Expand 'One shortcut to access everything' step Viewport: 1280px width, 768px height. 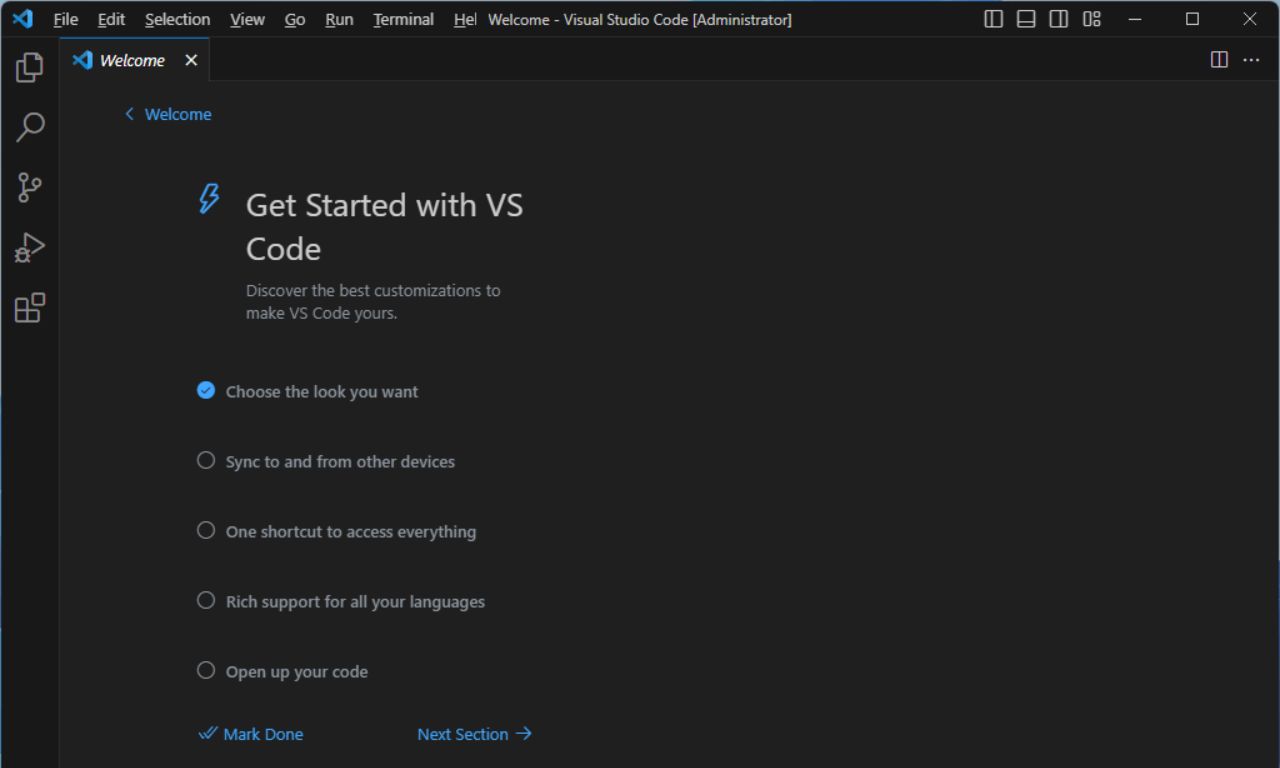coord(351,532)
